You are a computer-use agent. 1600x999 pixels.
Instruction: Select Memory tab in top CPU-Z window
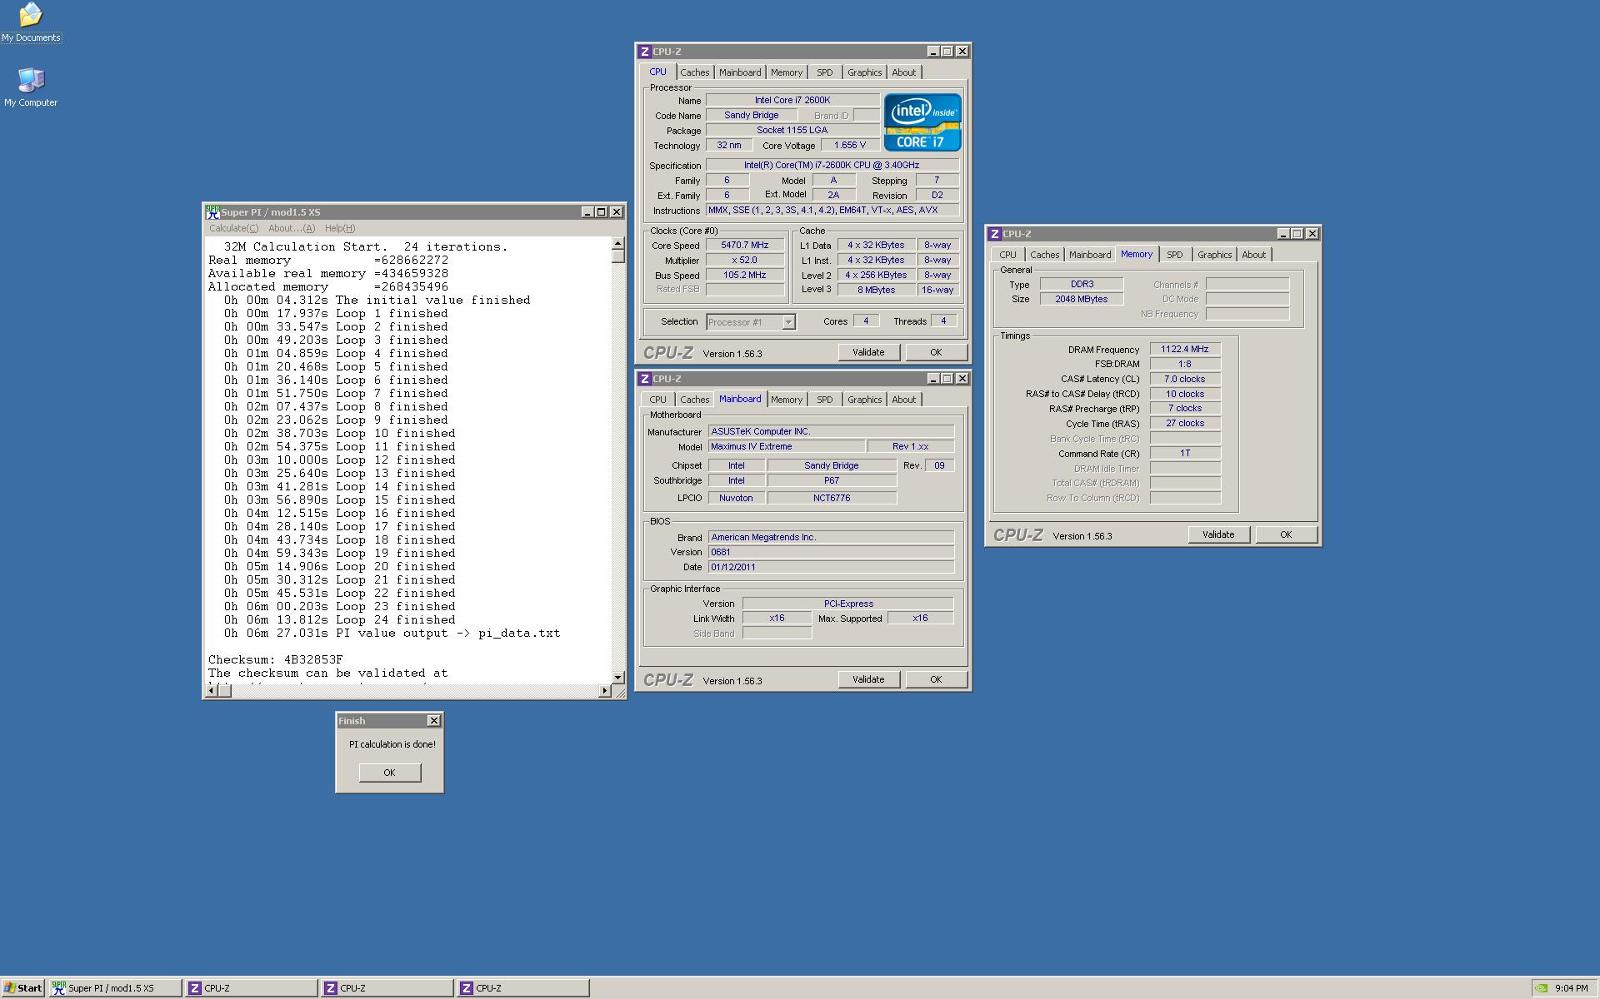787,72
